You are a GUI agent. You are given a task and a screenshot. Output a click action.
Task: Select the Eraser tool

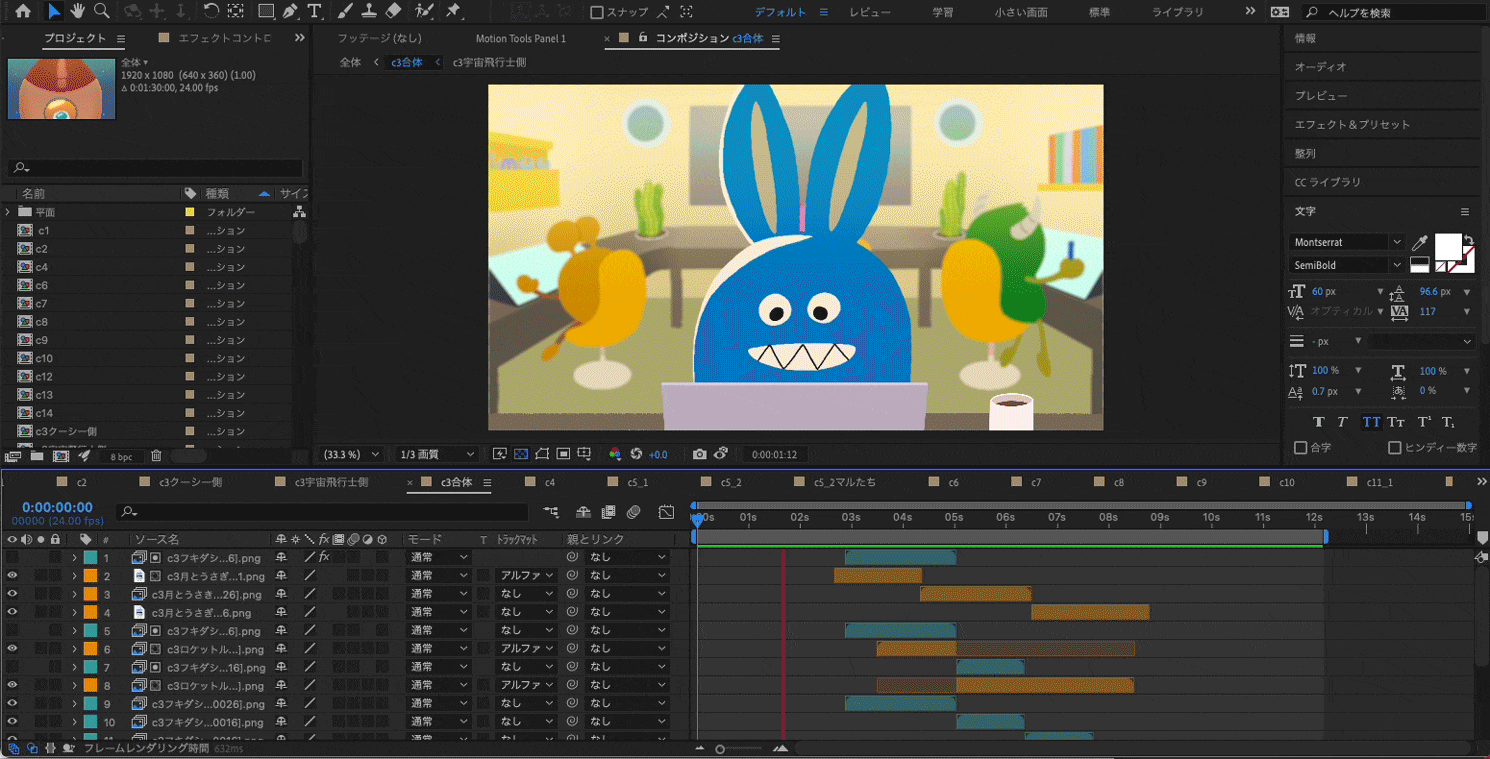pos(393,11)
